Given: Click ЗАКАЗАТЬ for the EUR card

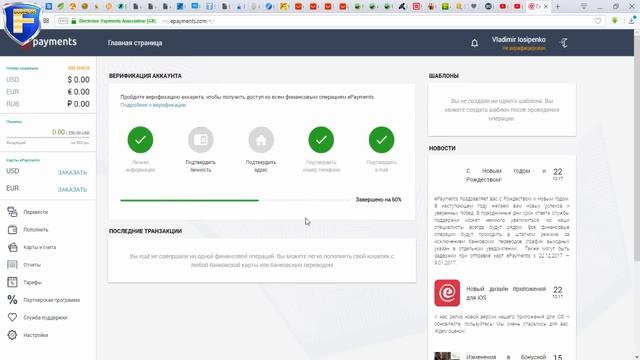Looking at the screenshot, I should pyautogui.click(x=72, y=189).
